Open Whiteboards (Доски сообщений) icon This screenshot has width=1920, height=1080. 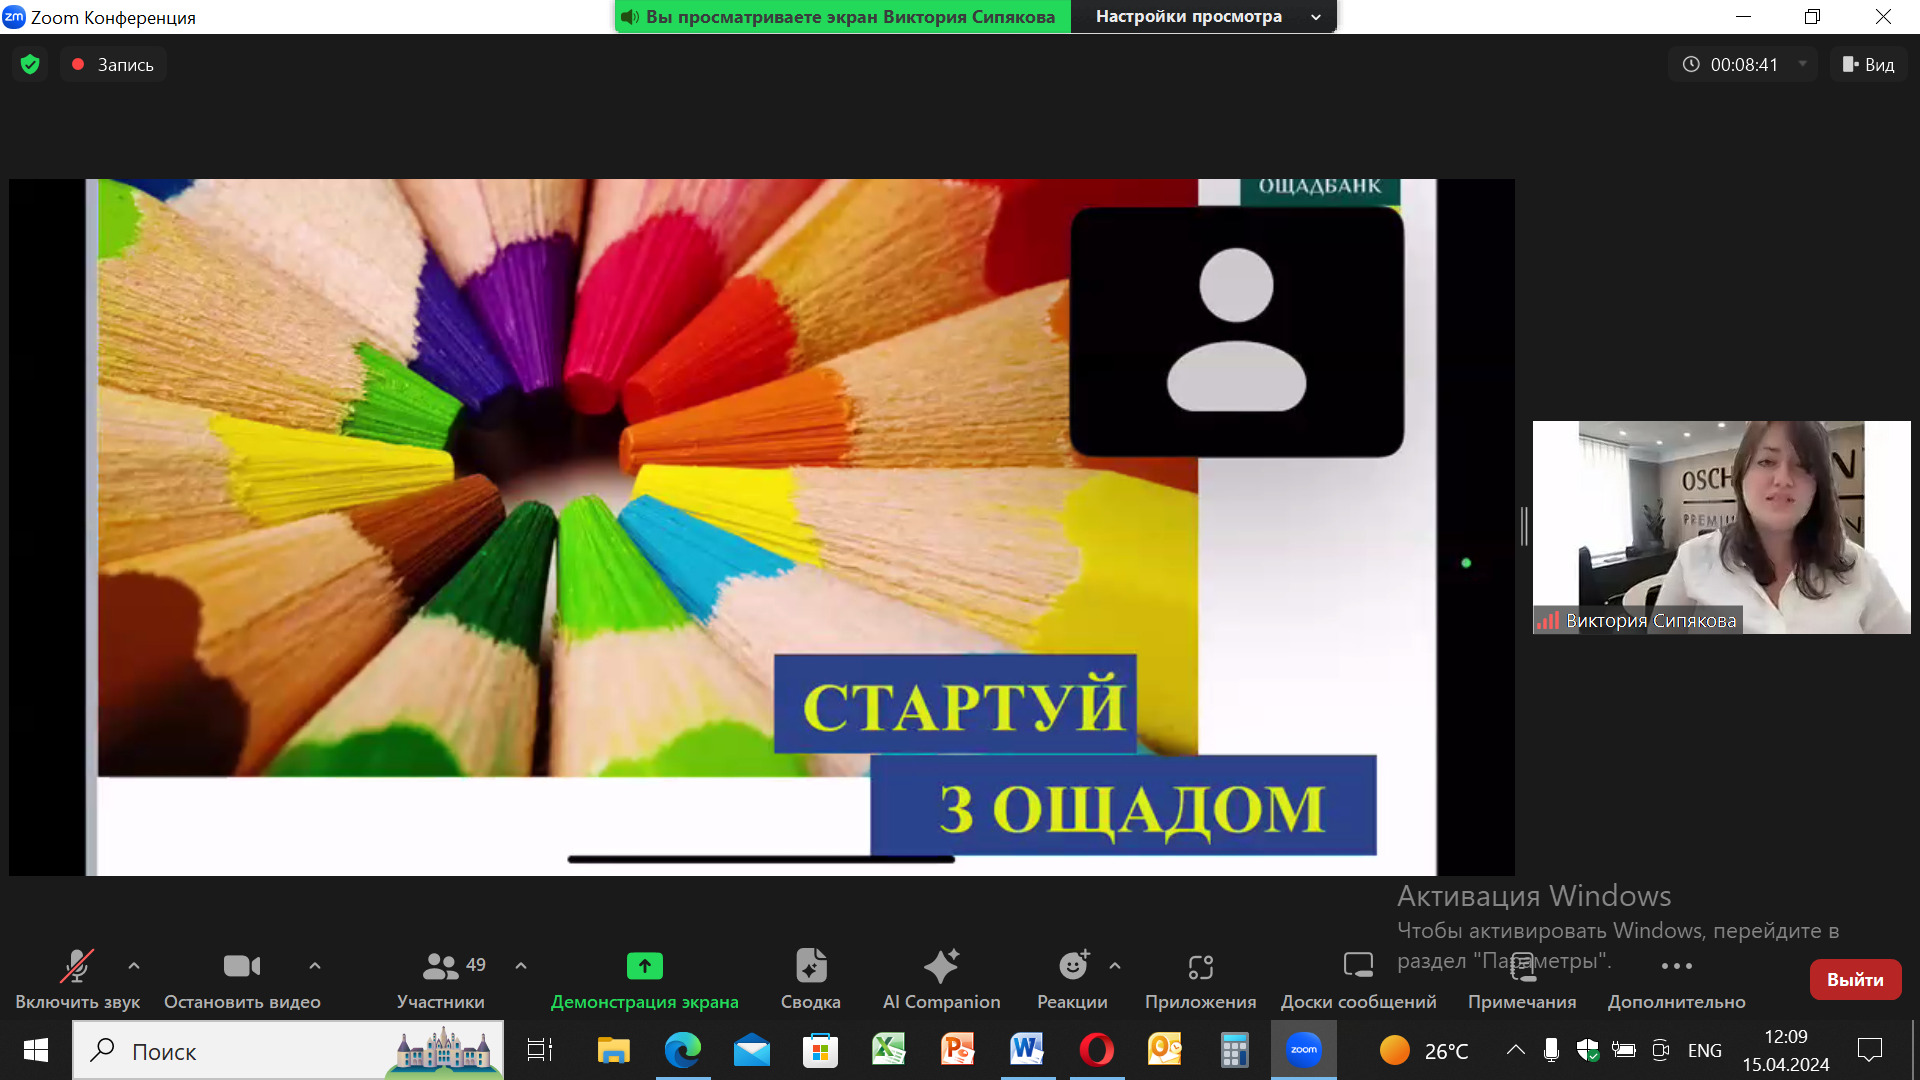(1358, 966)
